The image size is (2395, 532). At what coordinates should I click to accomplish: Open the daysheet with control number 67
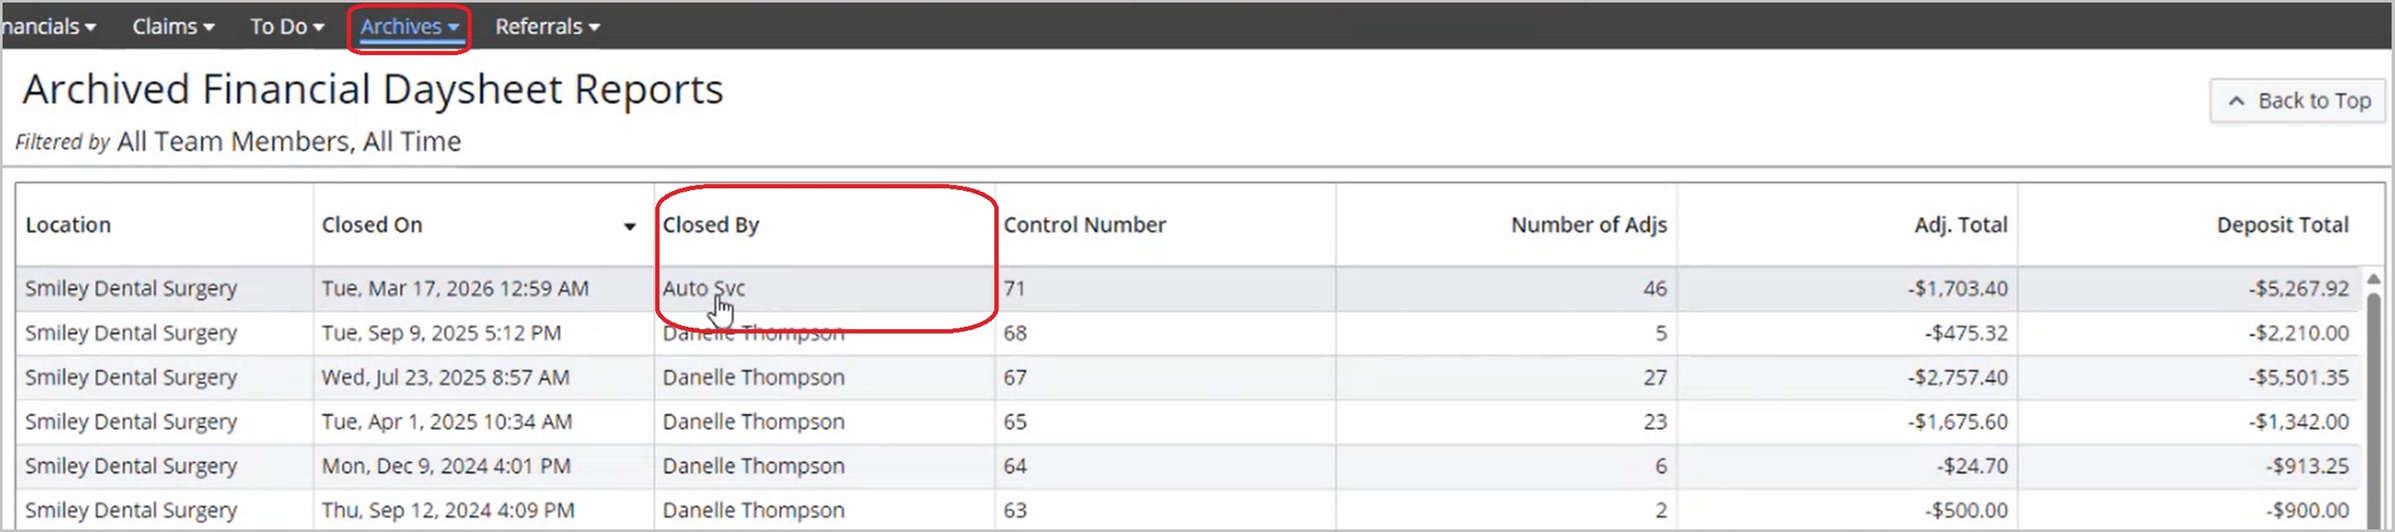1015,377
